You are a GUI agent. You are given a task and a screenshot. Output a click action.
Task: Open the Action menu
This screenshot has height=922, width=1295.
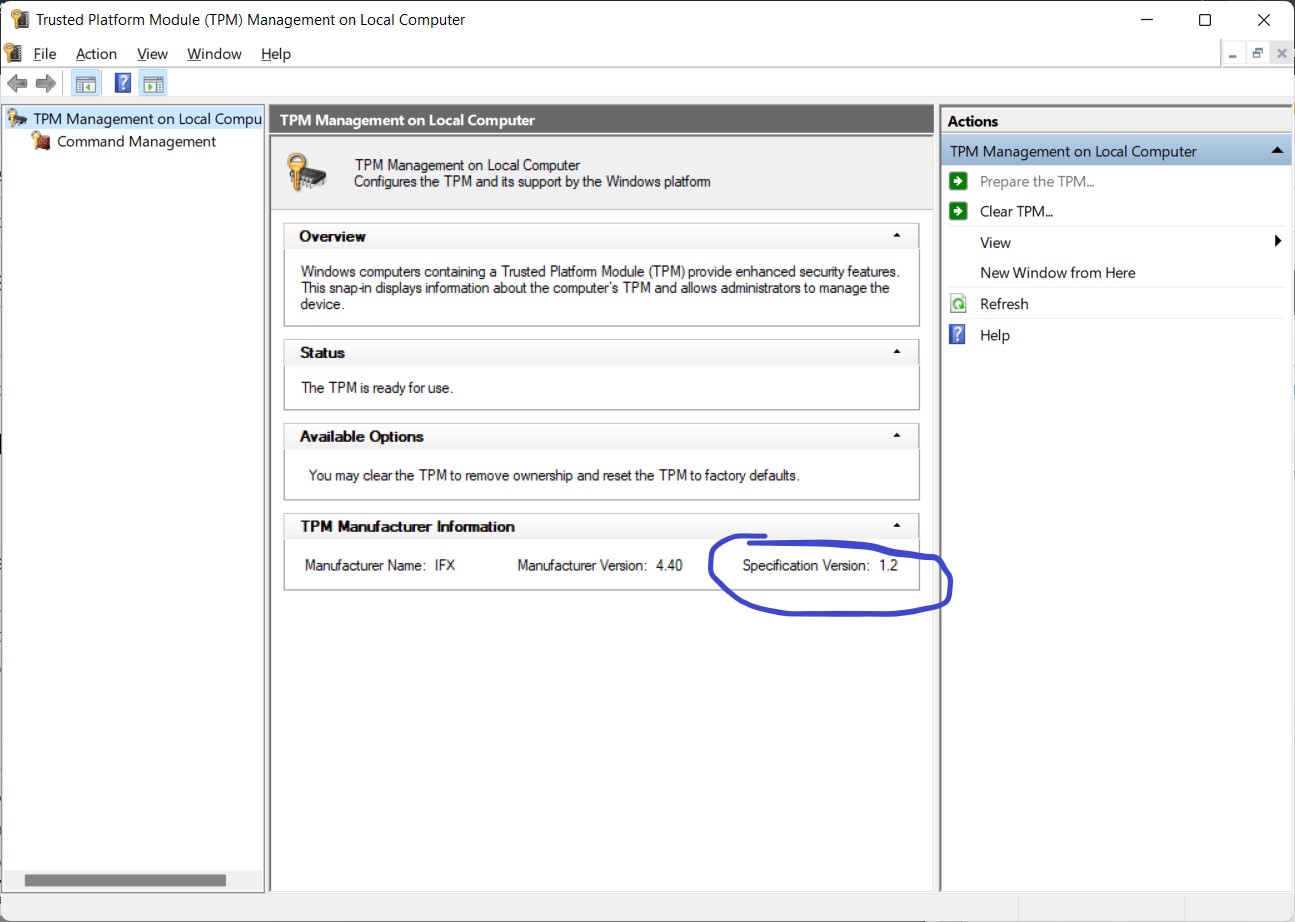coord(96,54)
